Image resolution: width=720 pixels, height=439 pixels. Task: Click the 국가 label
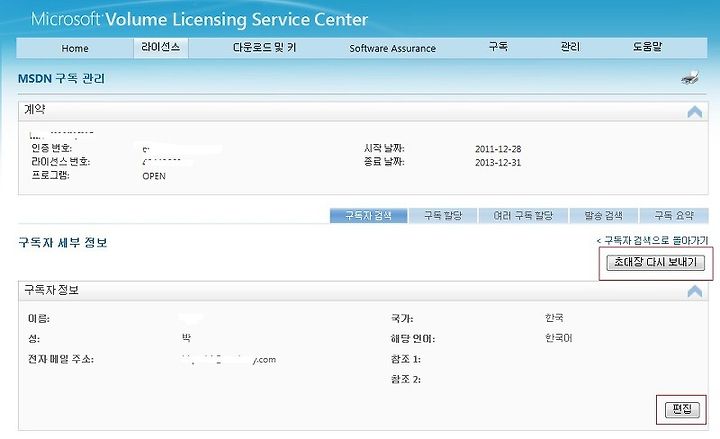point(402,318)
